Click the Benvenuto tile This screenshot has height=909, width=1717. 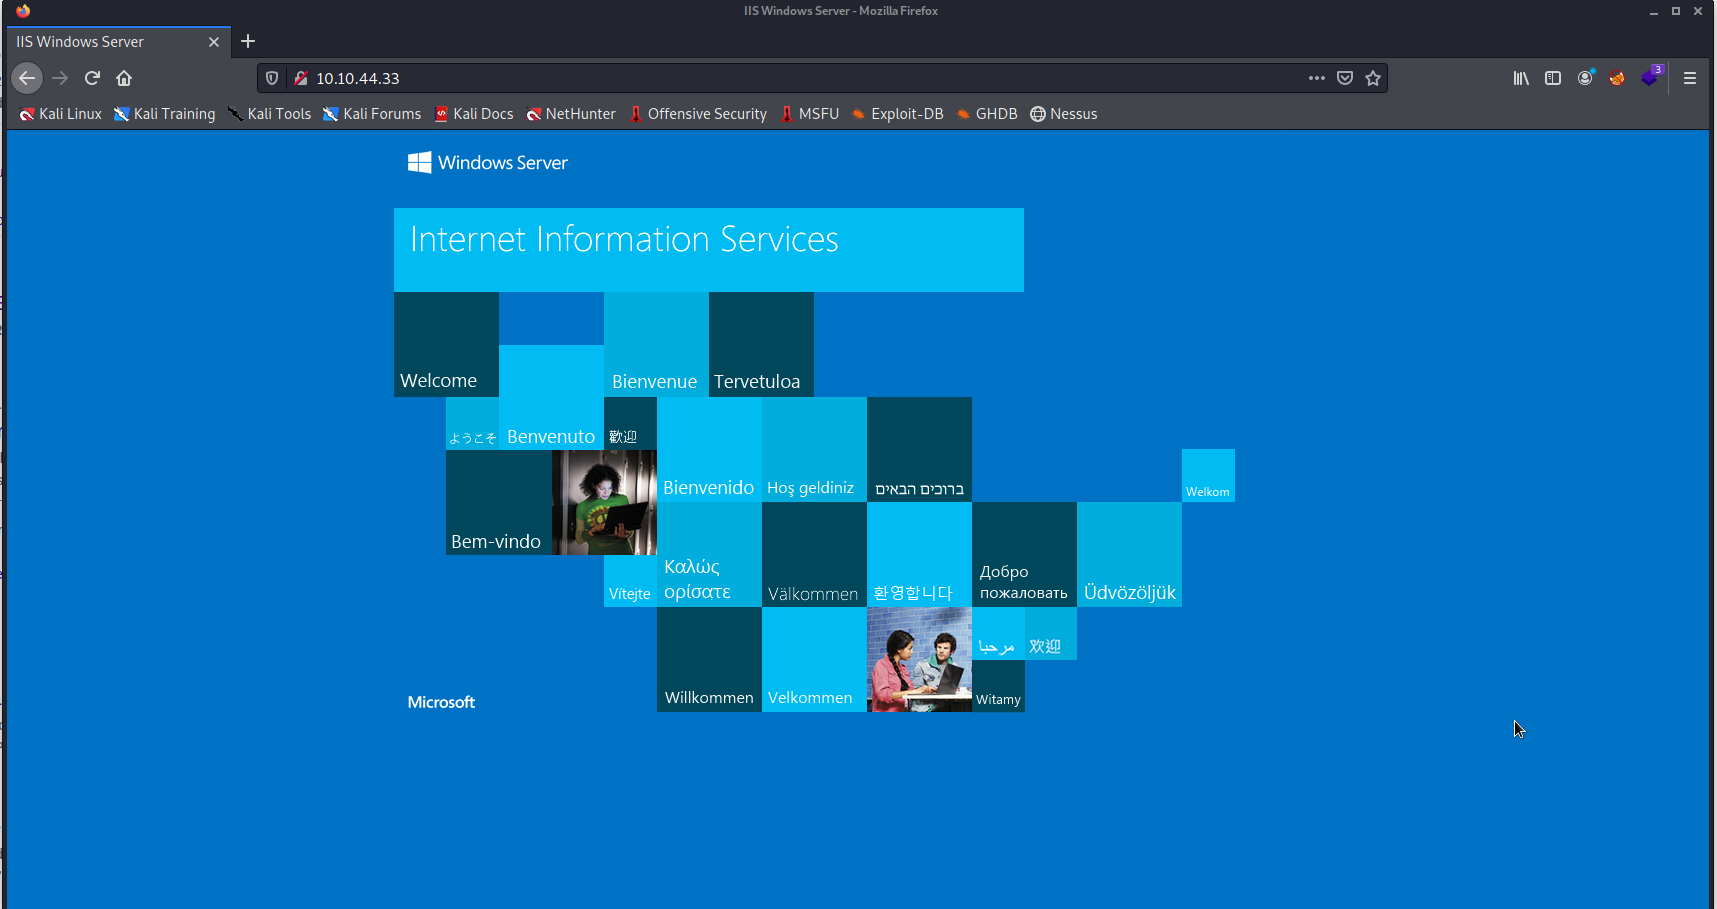click(551, 397)
